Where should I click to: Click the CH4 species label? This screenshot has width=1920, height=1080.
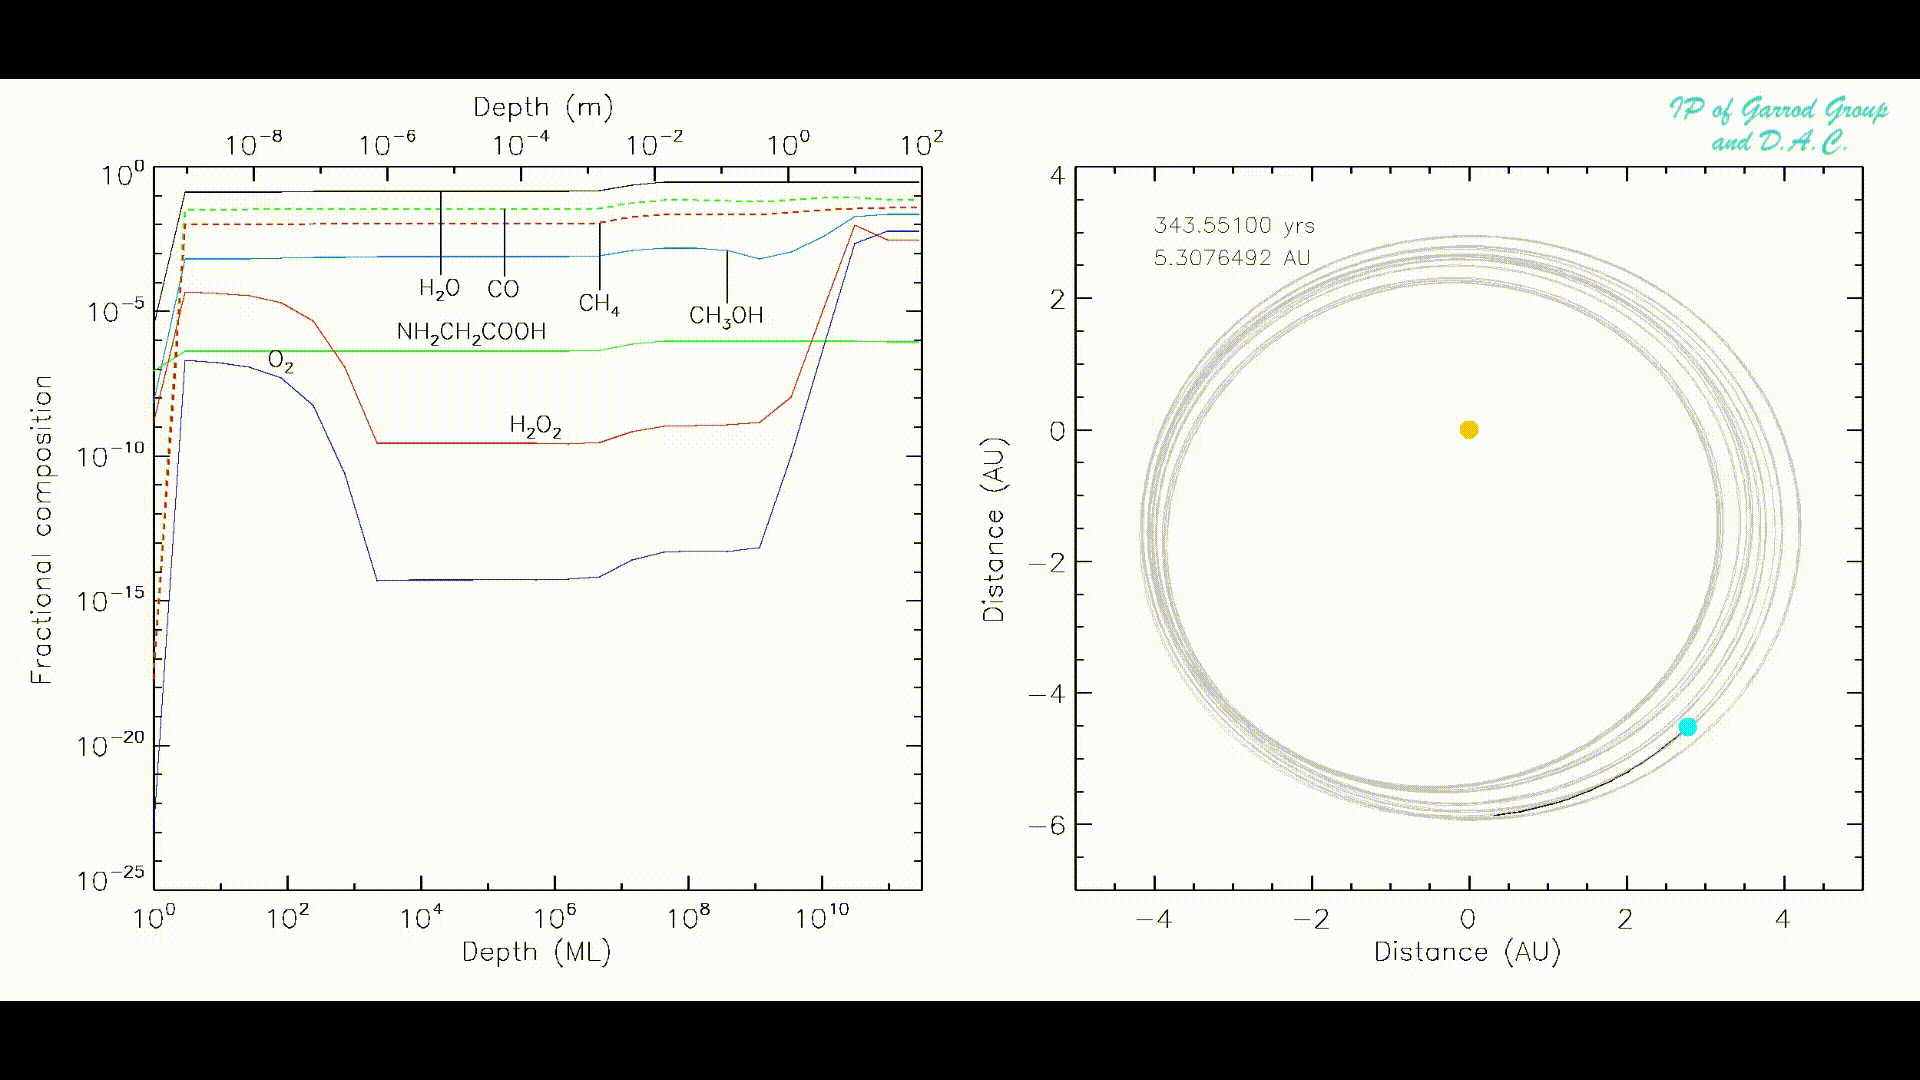tap(598, 303)
